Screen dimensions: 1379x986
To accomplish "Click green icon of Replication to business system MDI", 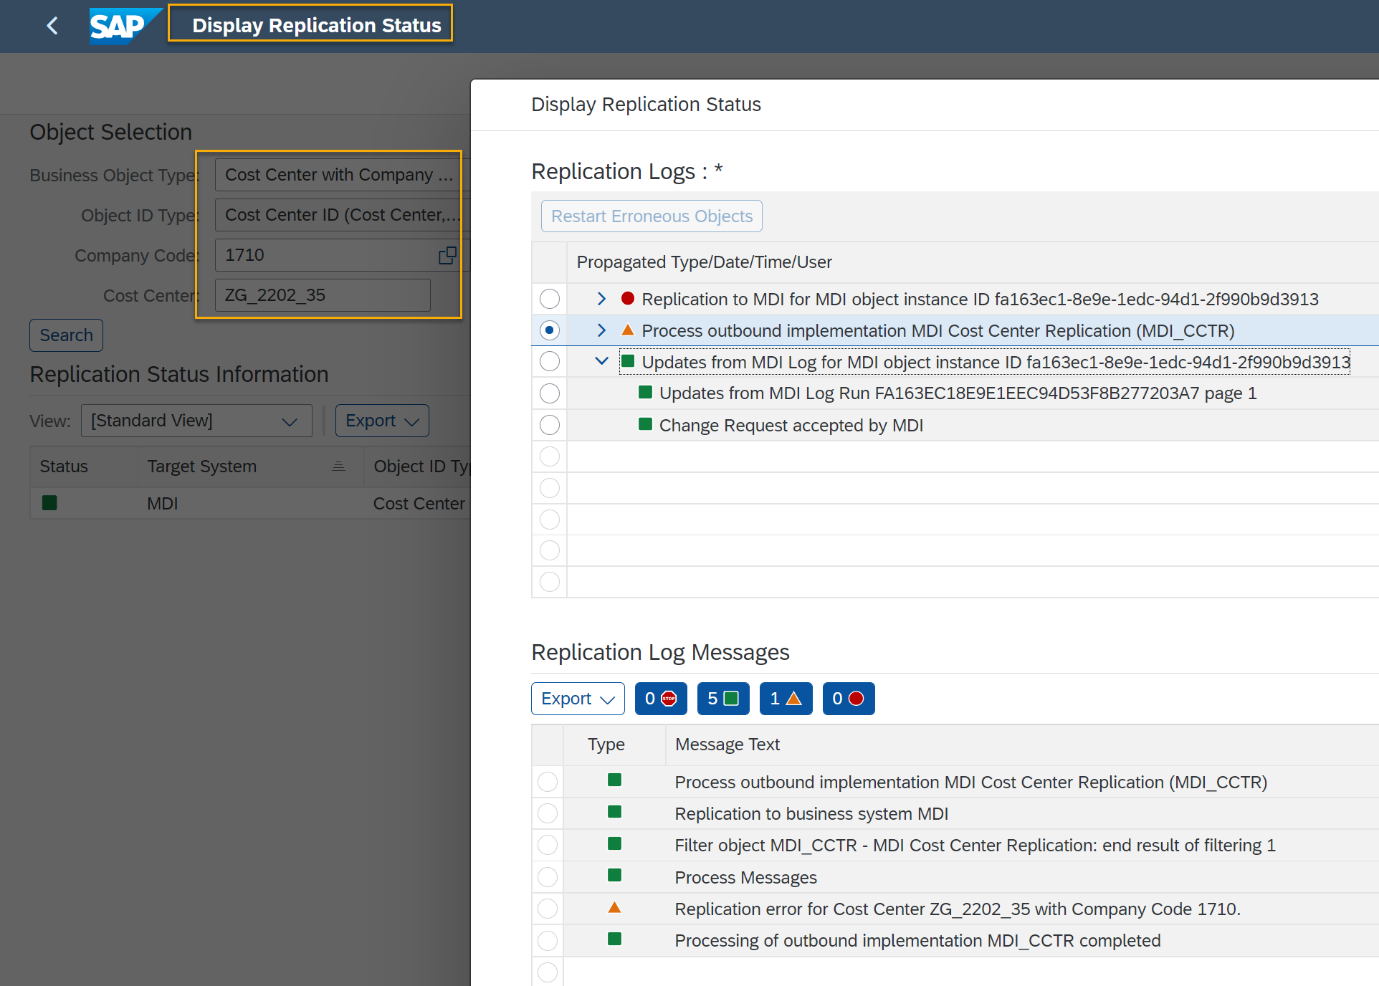I will pyautogui.click(x=615, y=812).
